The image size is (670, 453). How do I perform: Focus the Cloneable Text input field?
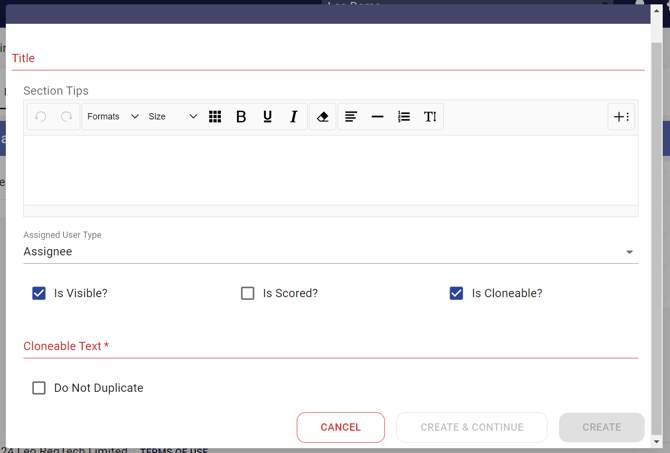coord(330,346)
